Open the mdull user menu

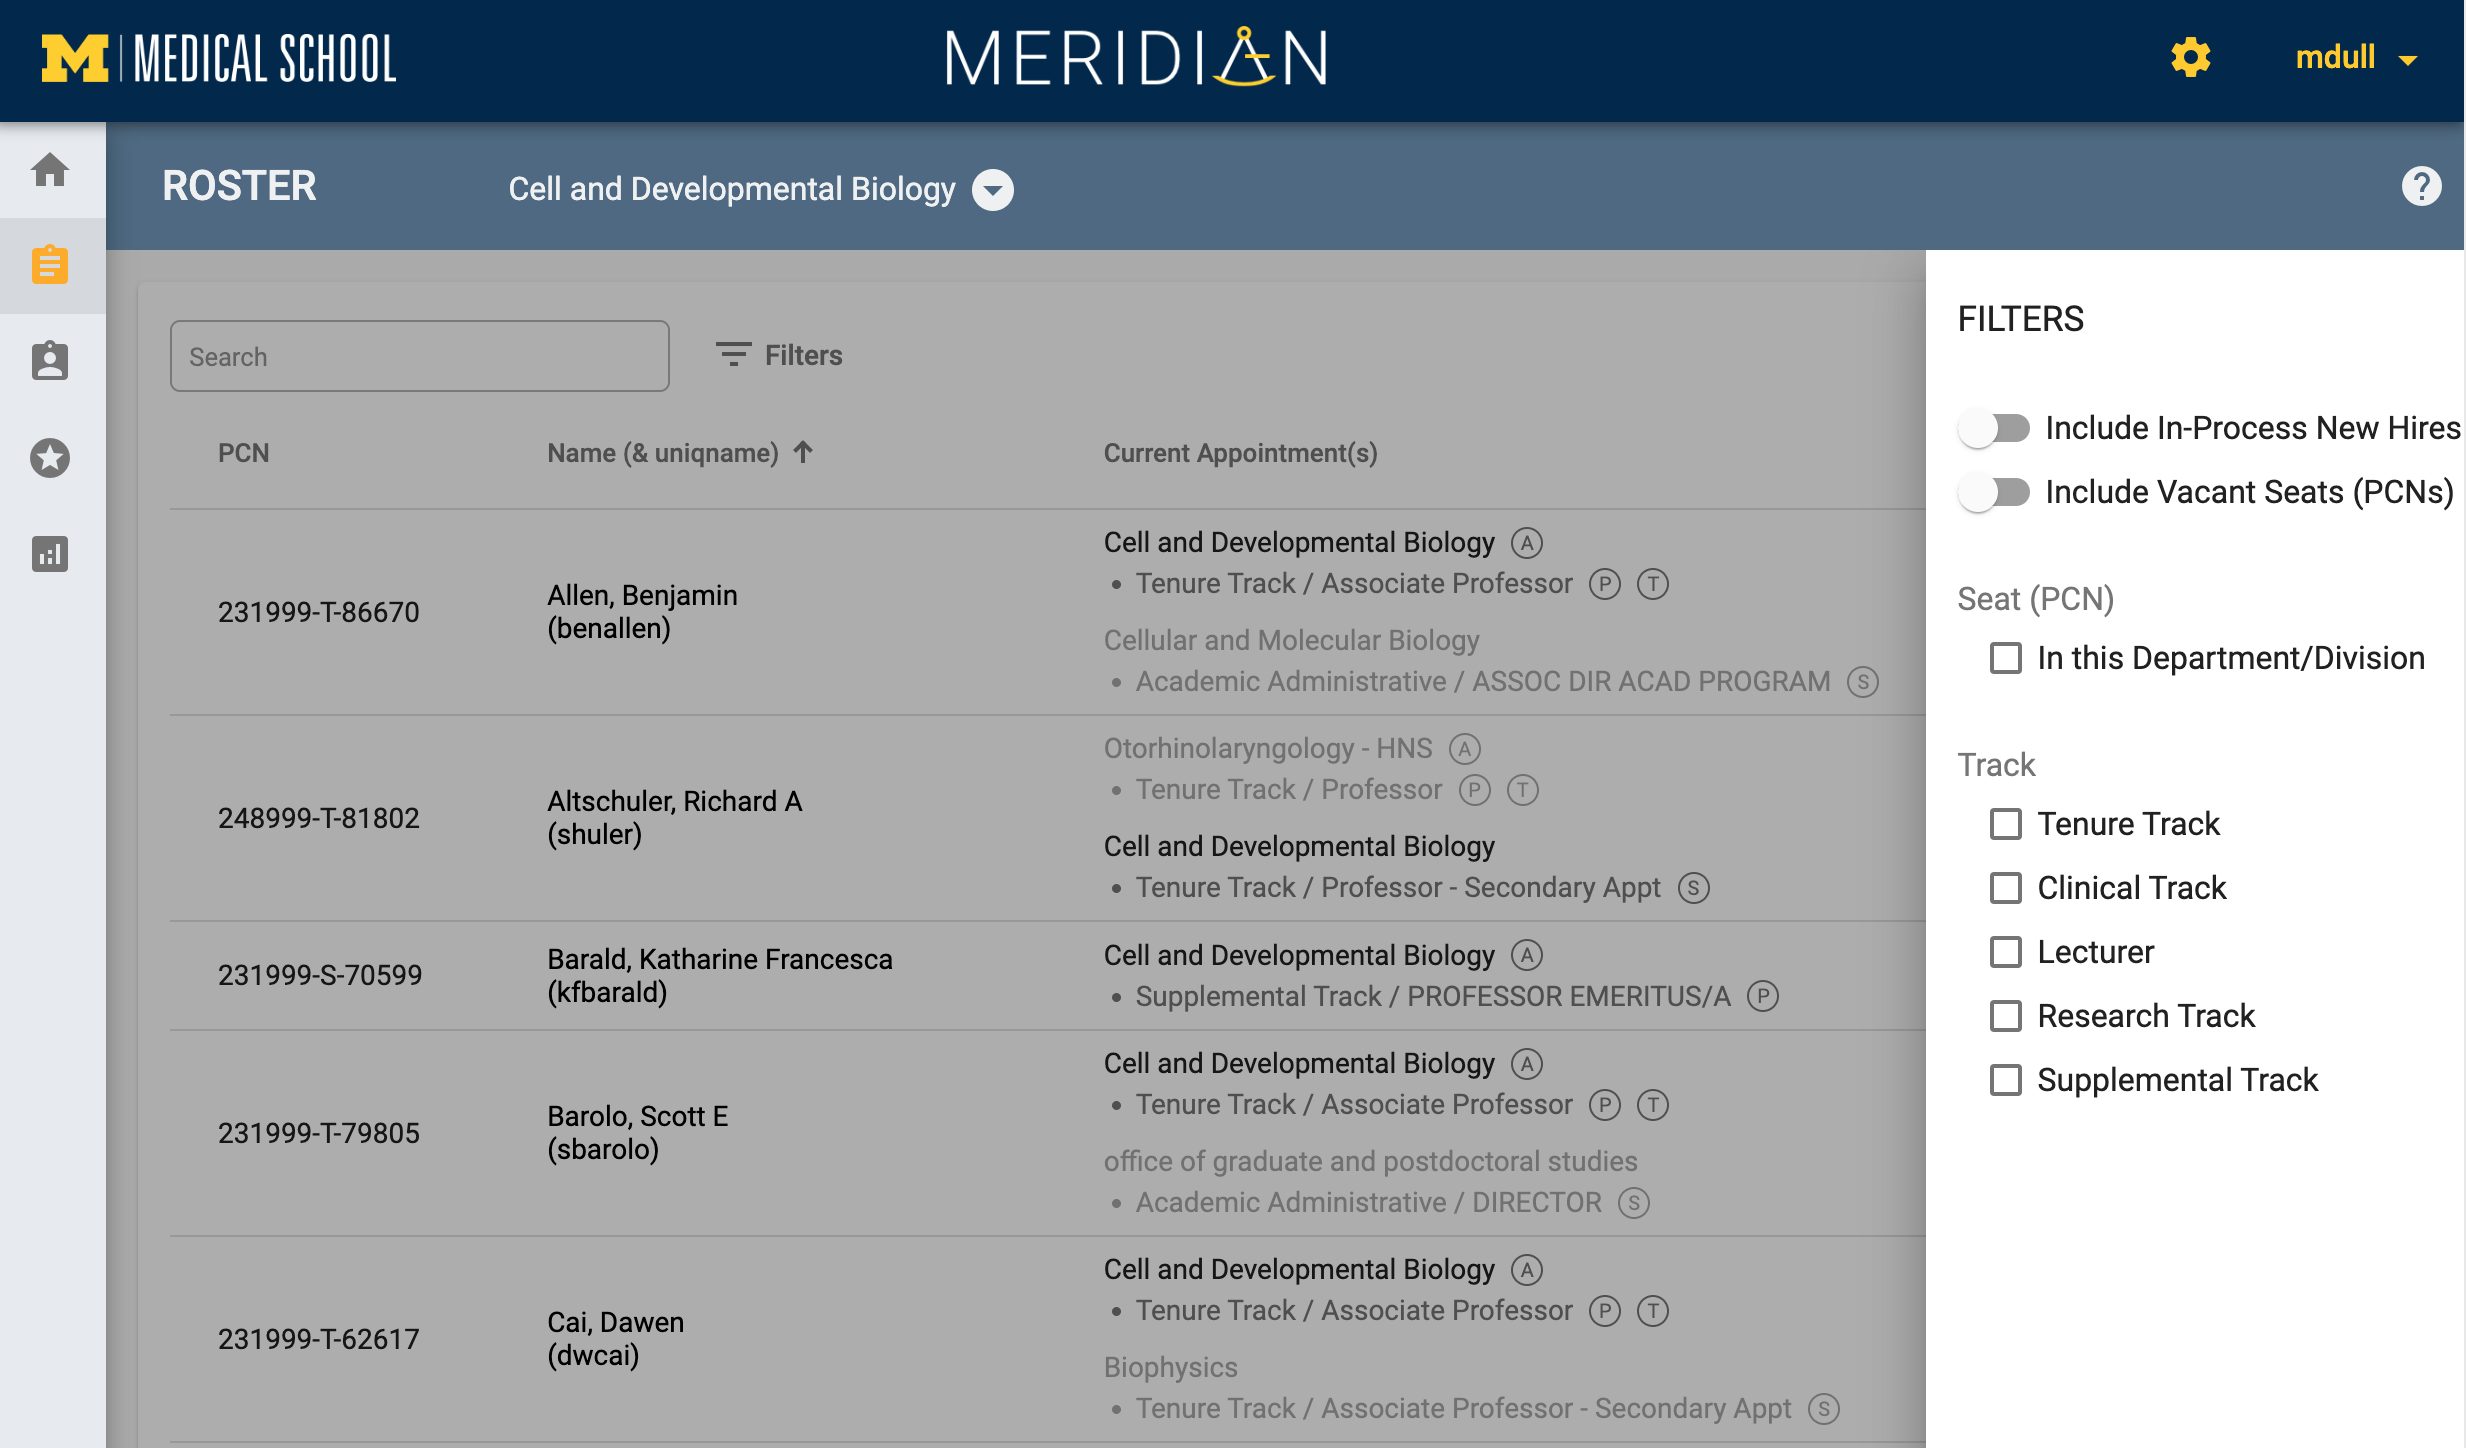coord(2355,58)
